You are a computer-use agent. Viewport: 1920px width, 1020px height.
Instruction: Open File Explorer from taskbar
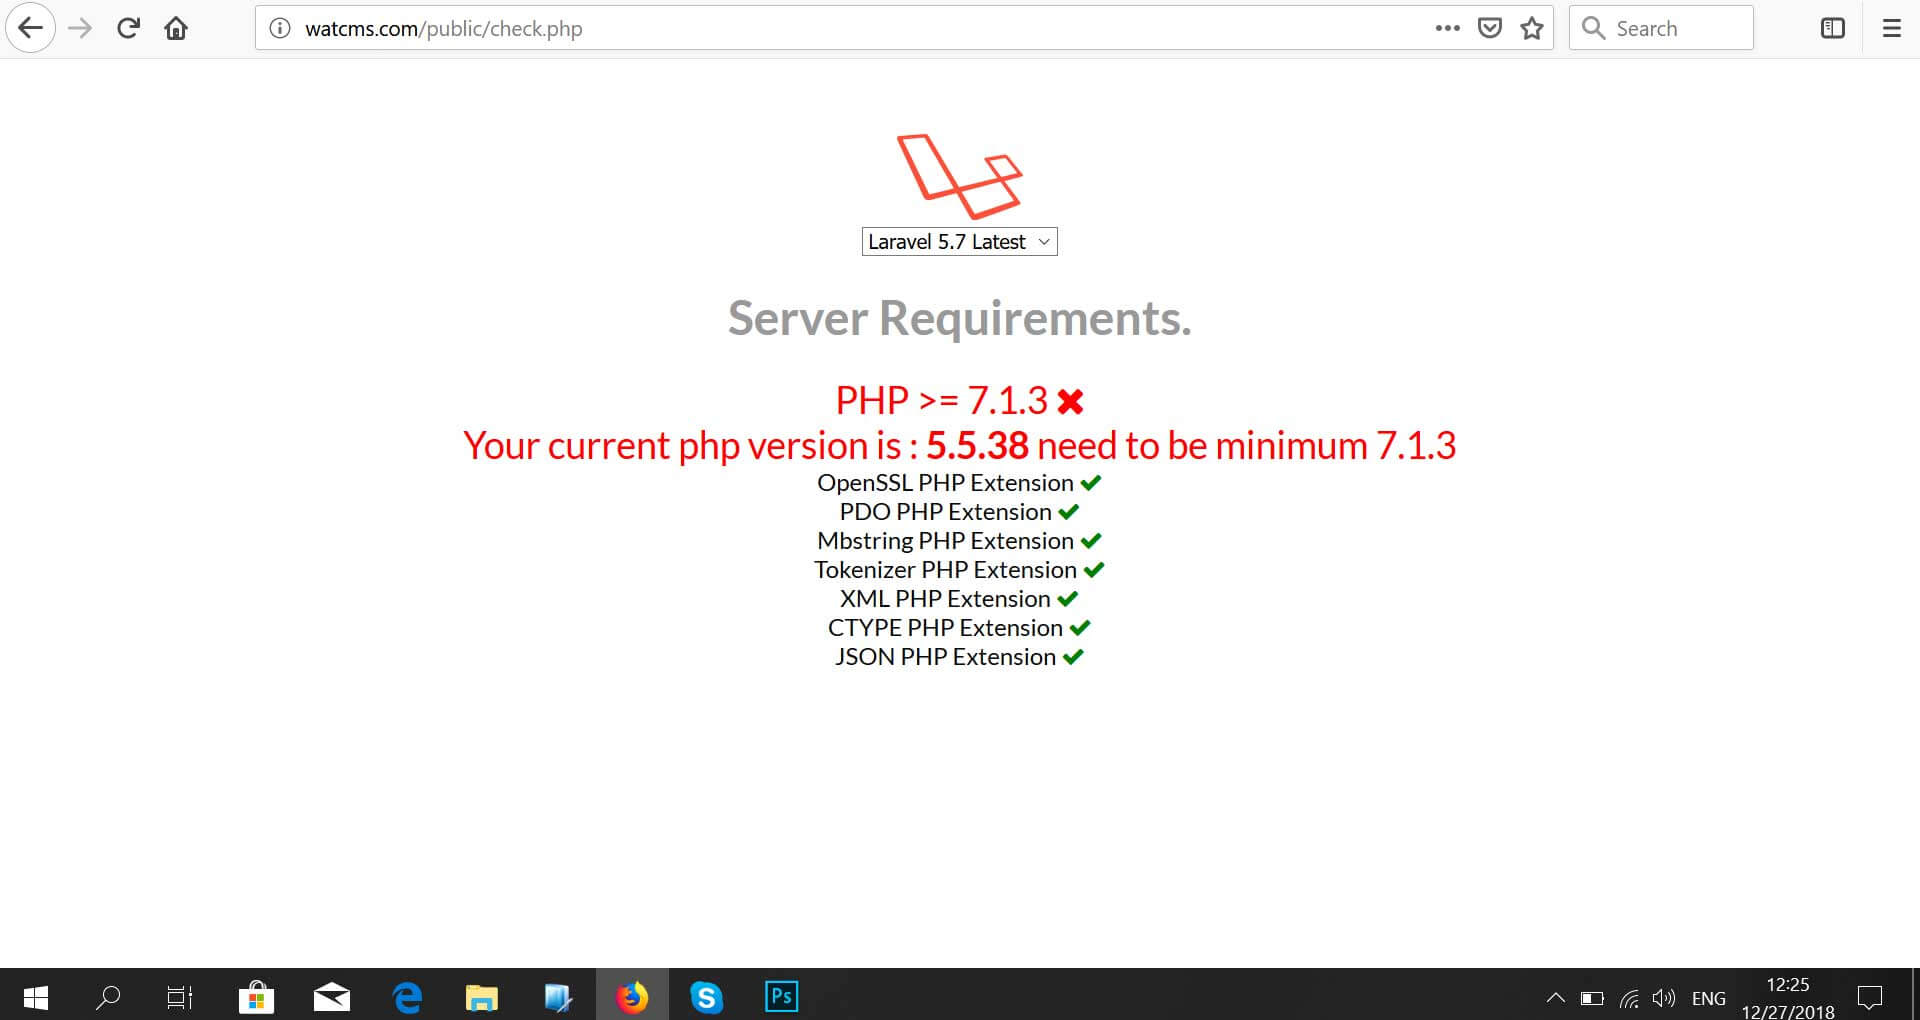(482, 996)
